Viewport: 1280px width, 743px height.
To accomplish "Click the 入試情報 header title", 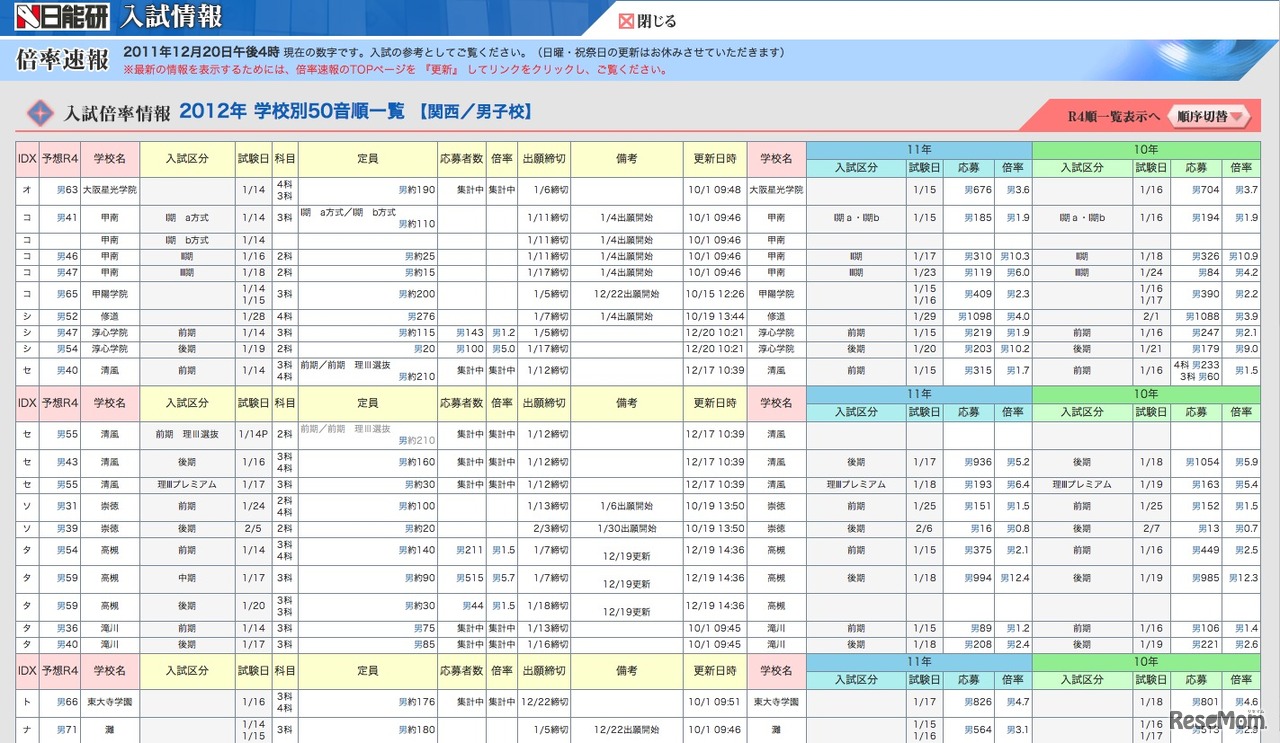I will click(170, 17).
